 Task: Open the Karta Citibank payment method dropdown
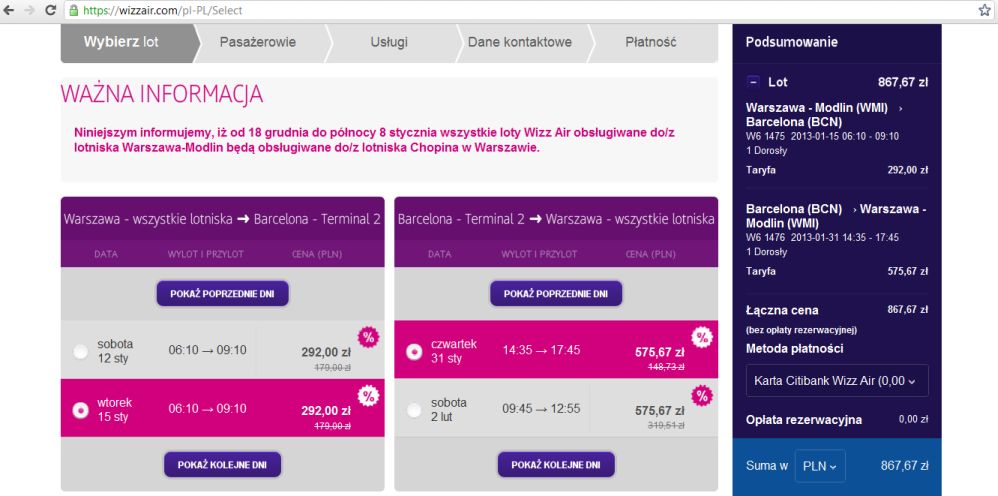point(837,381)
